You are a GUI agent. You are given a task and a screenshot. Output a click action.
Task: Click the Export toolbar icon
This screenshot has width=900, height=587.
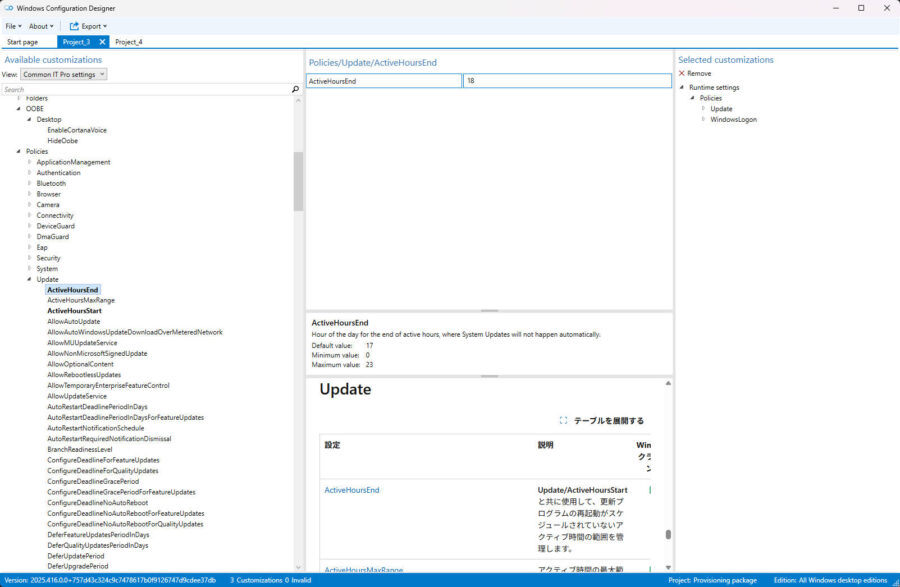pos(74,26)
